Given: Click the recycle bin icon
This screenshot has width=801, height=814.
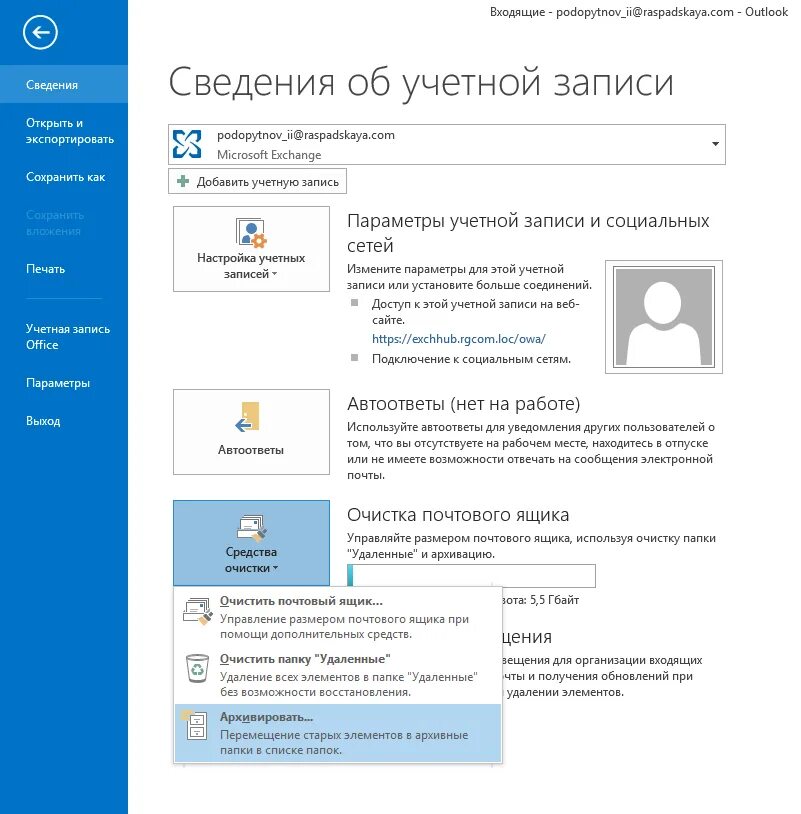Looking at the screenshot, I should click(x=197, y=668).
